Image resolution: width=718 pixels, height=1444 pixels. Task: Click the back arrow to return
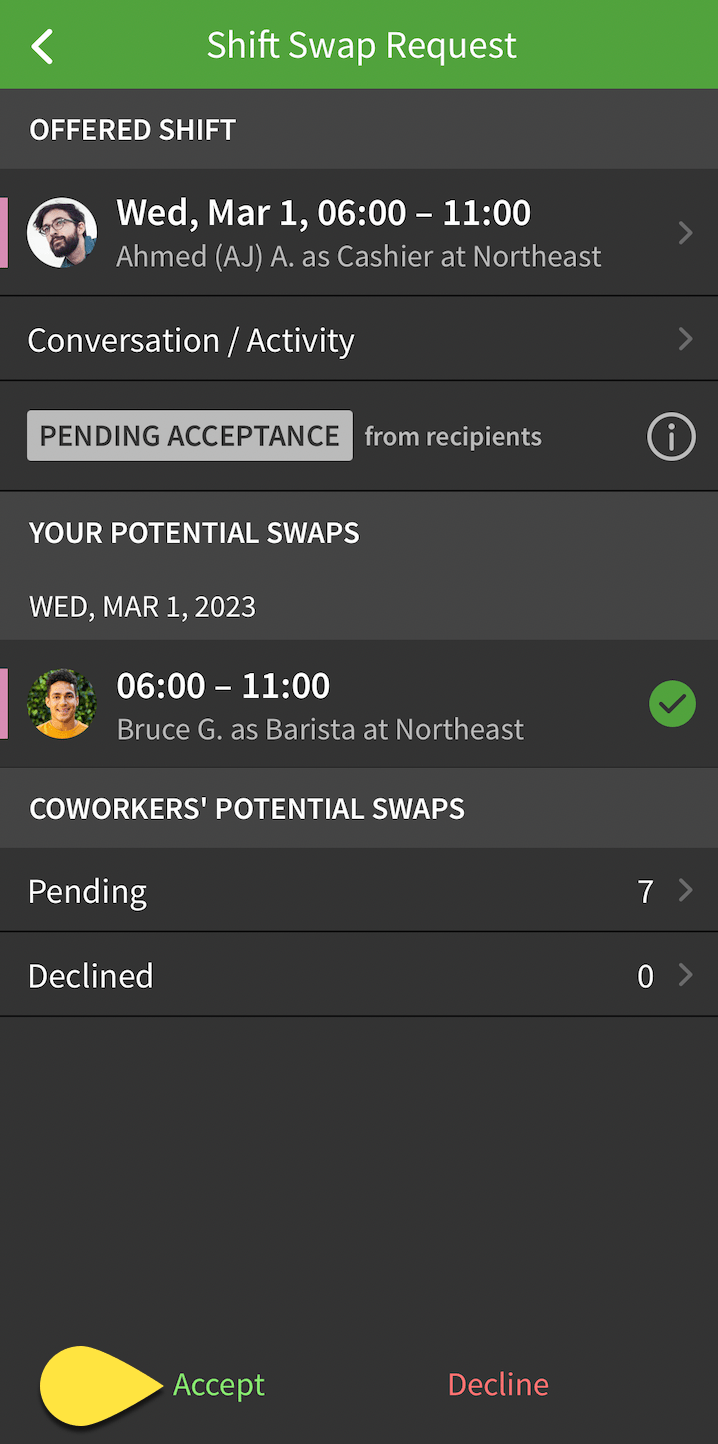(x=41, y=45)
